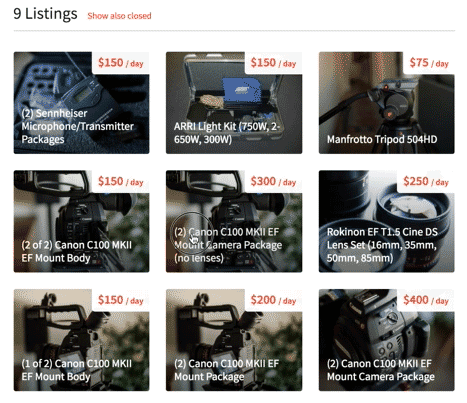Open the ARRI Light Kit listing

tap(234, 103)
